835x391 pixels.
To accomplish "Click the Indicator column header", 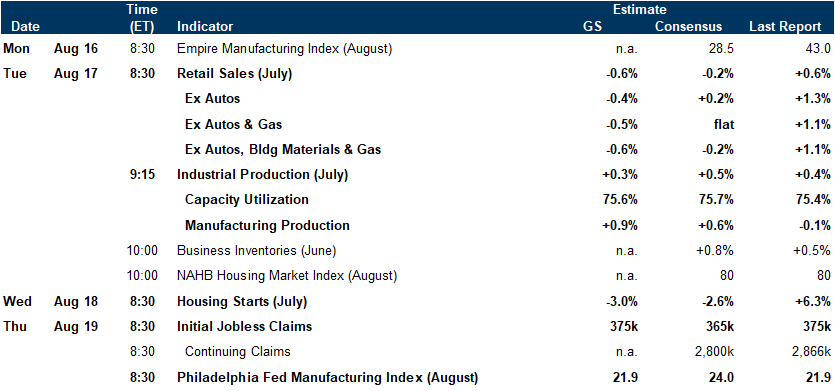I will pyautogui.click(x=204, y=27).
